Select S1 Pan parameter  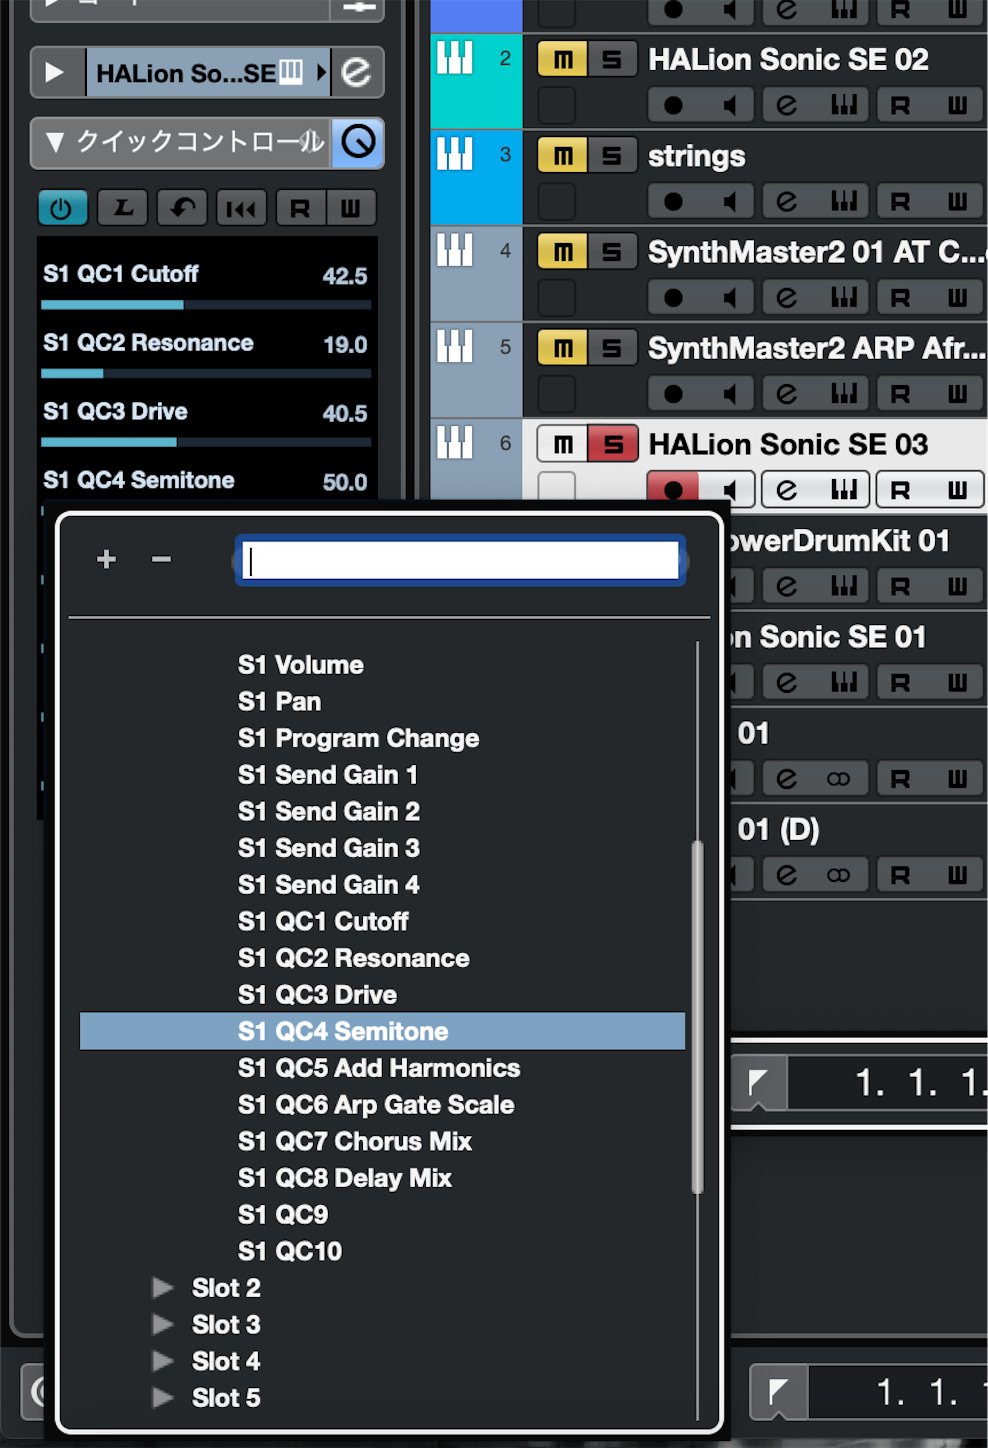[x=279, y=702]
